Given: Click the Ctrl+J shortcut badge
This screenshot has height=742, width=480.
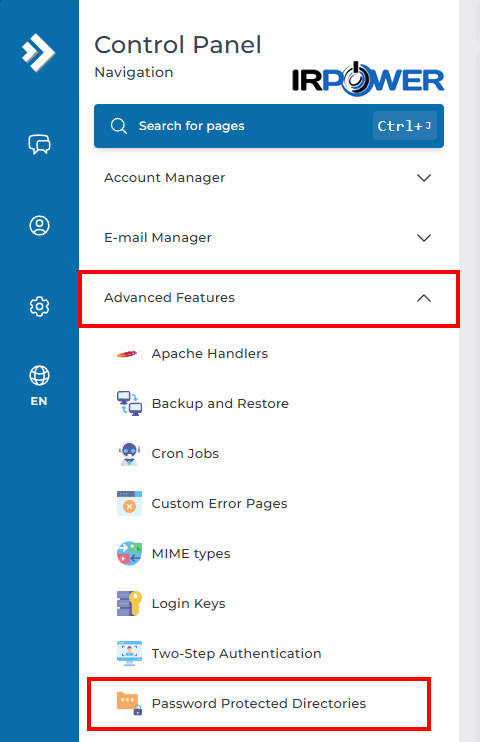Looking at the screenshot, I should 405,126.
